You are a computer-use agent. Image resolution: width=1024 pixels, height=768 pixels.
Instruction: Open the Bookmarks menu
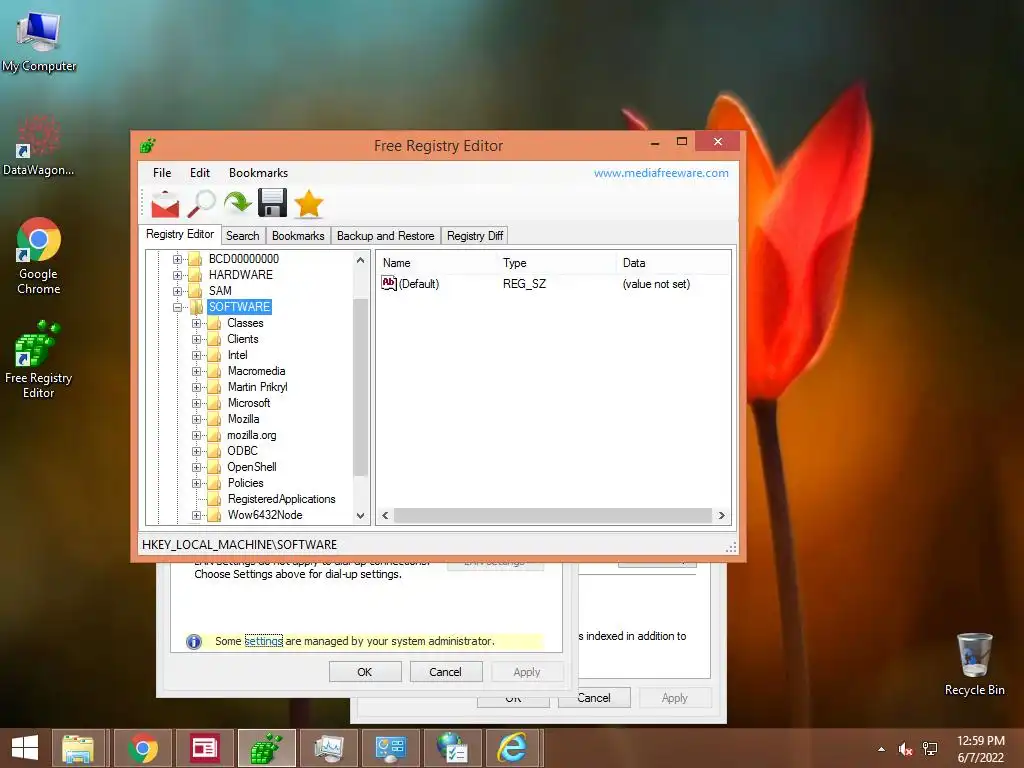point(258,172)
